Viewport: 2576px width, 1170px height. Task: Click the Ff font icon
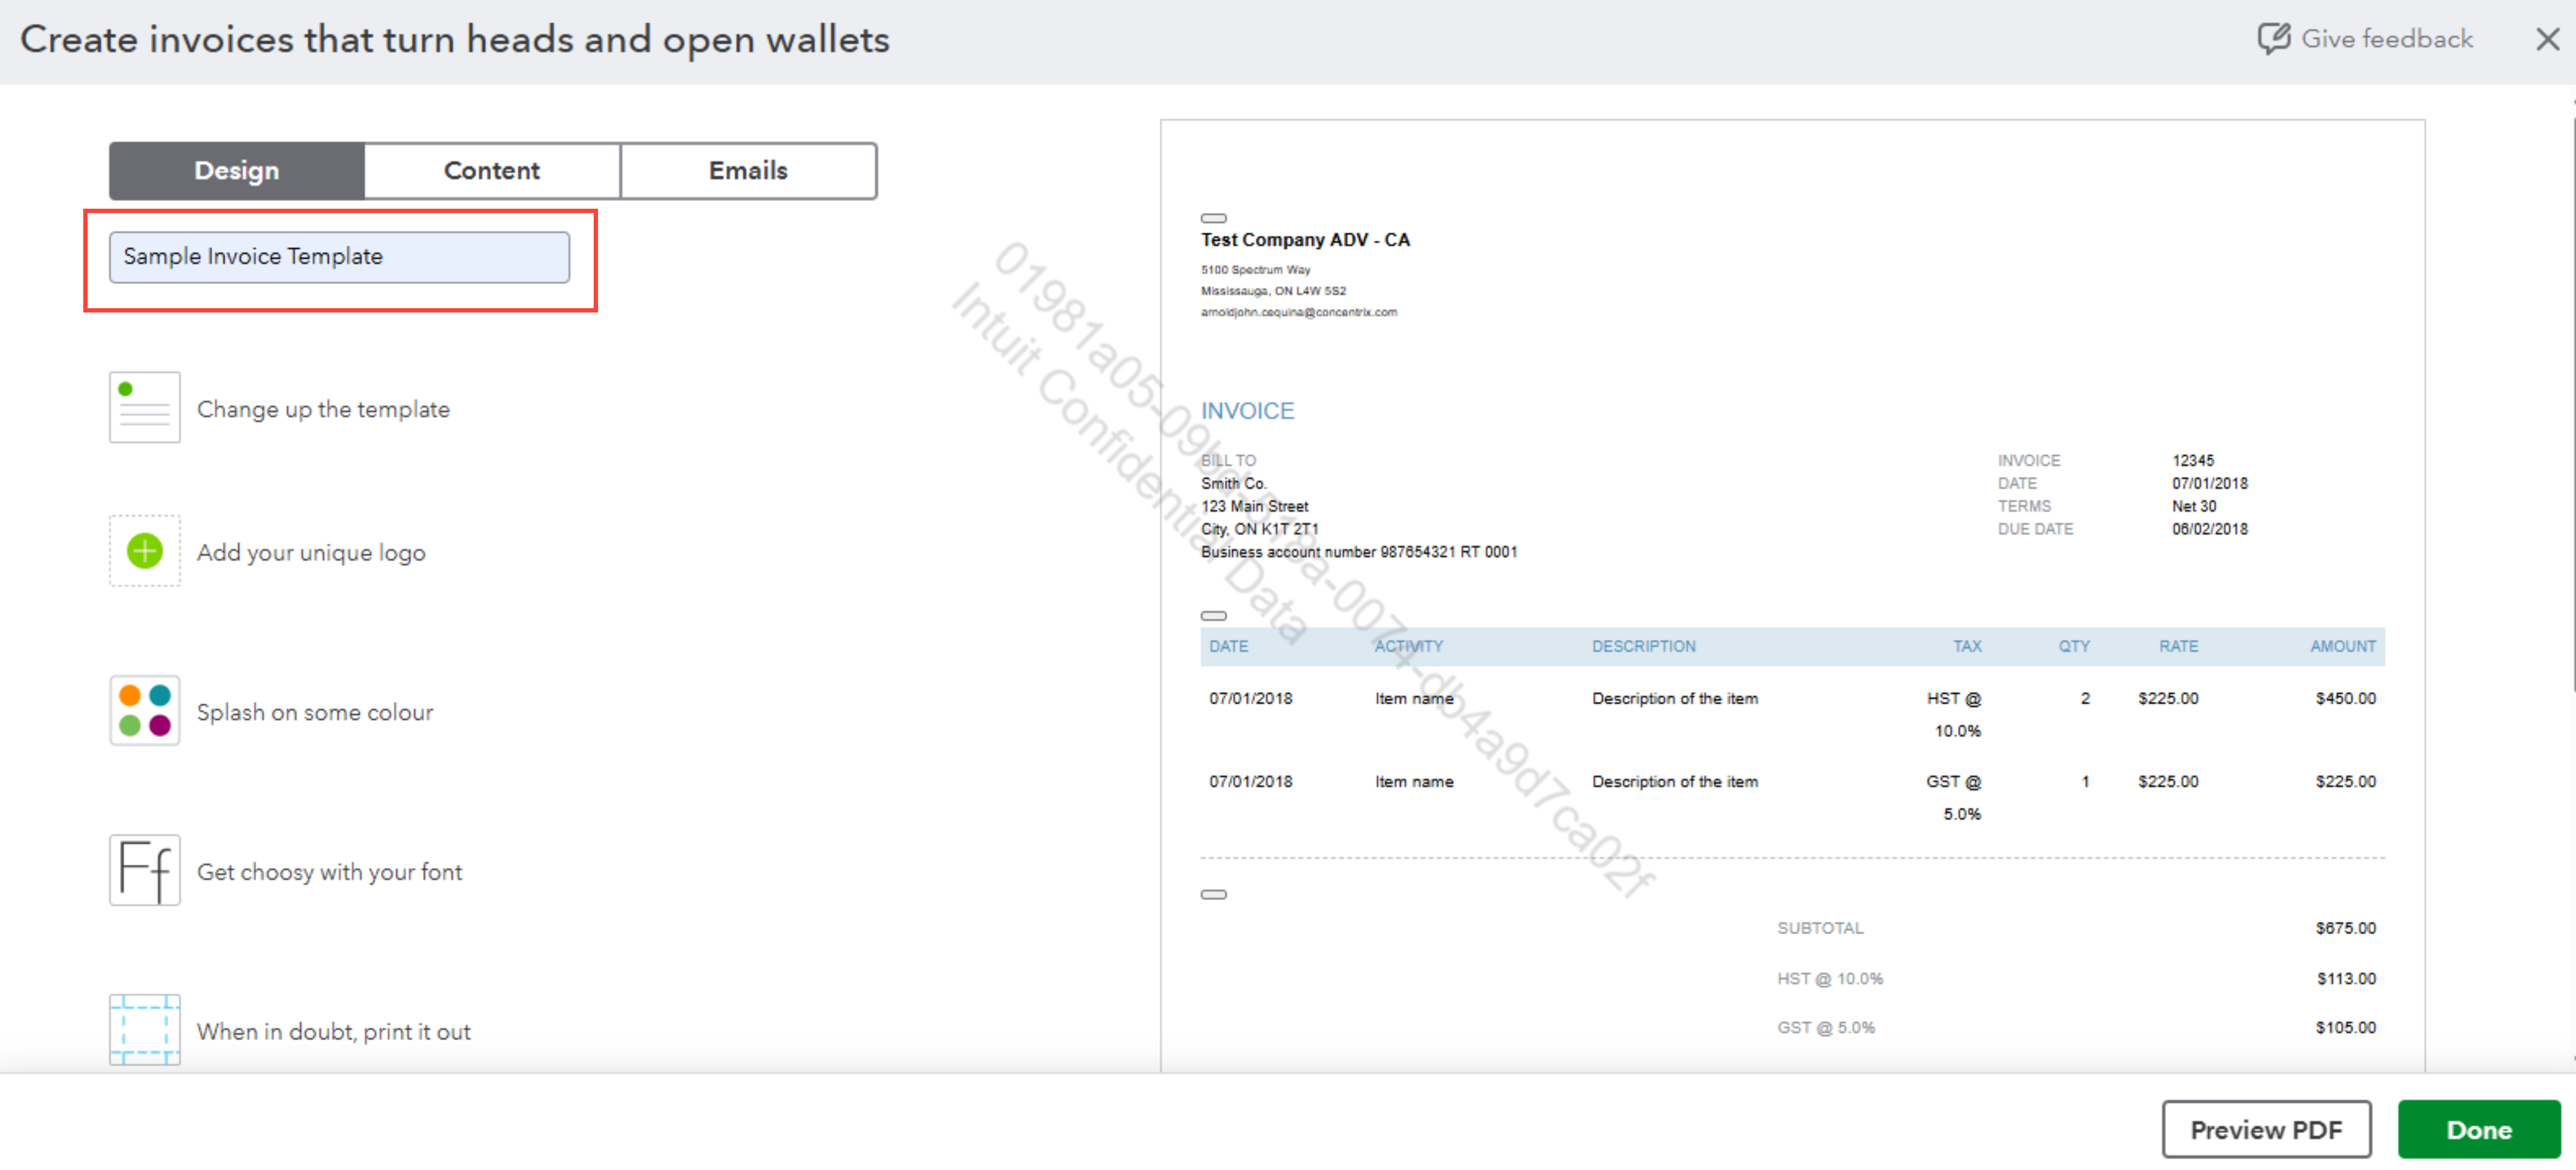(x=145, y=871)
